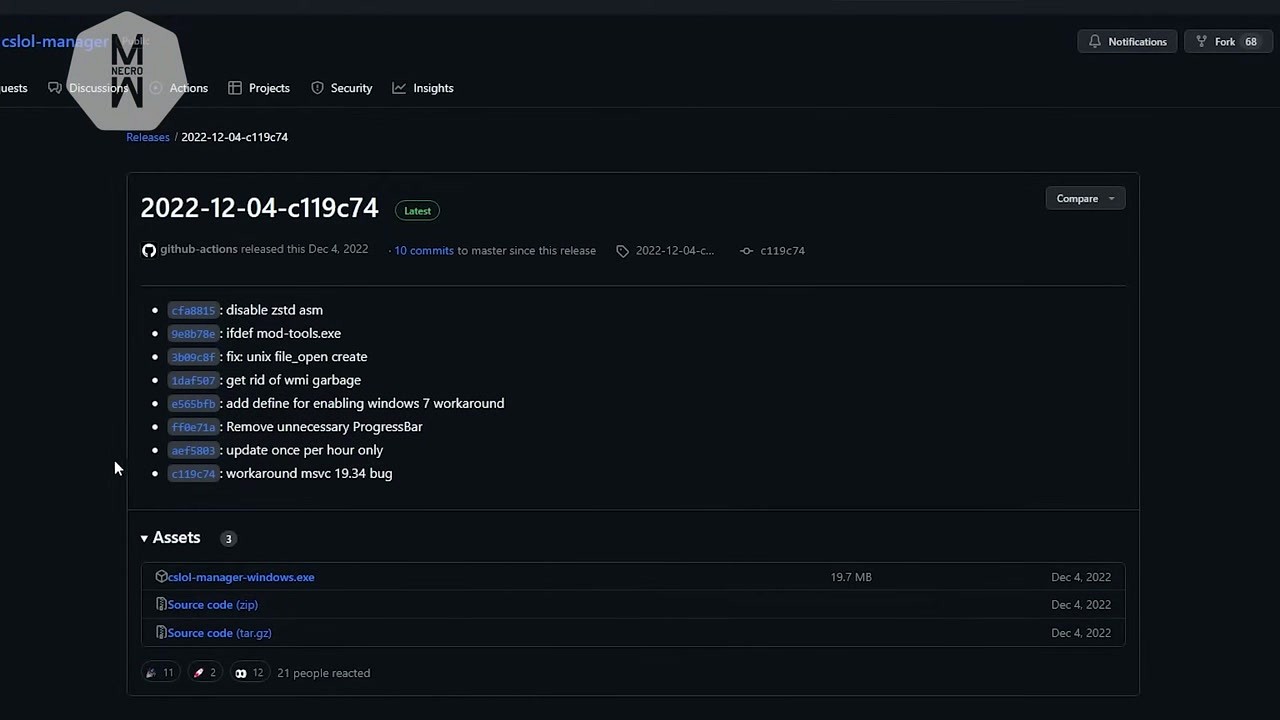Click the 19.7 MB file size
Image resolution: width=1280 pixels, height=720 pixels.
(x=851, y=577)
